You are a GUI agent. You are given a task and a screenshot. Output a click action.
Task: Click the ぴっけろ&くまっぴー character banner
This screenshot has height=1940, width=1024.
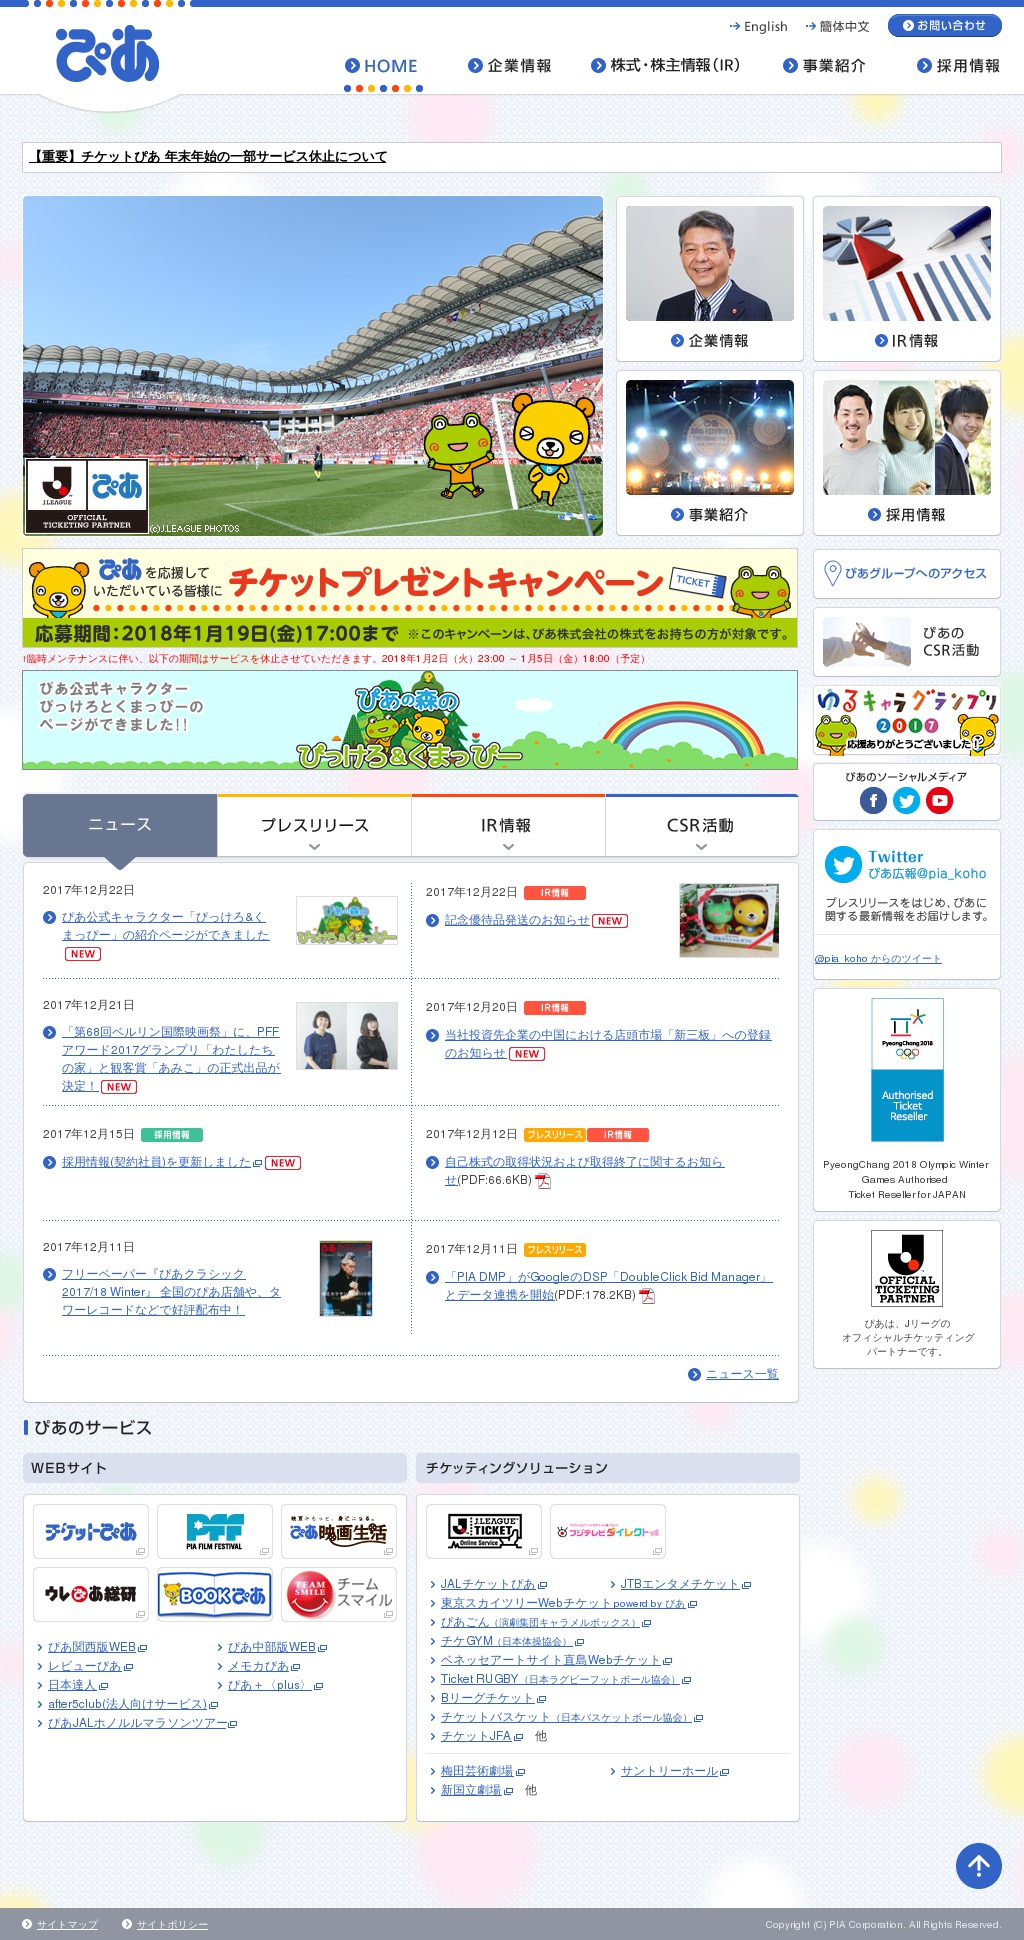coord(410,720)
